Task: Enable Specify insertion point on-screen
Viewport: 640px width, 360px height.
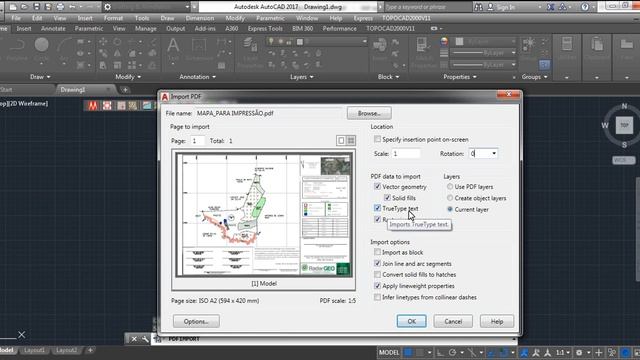Action: tap(378, 139)
